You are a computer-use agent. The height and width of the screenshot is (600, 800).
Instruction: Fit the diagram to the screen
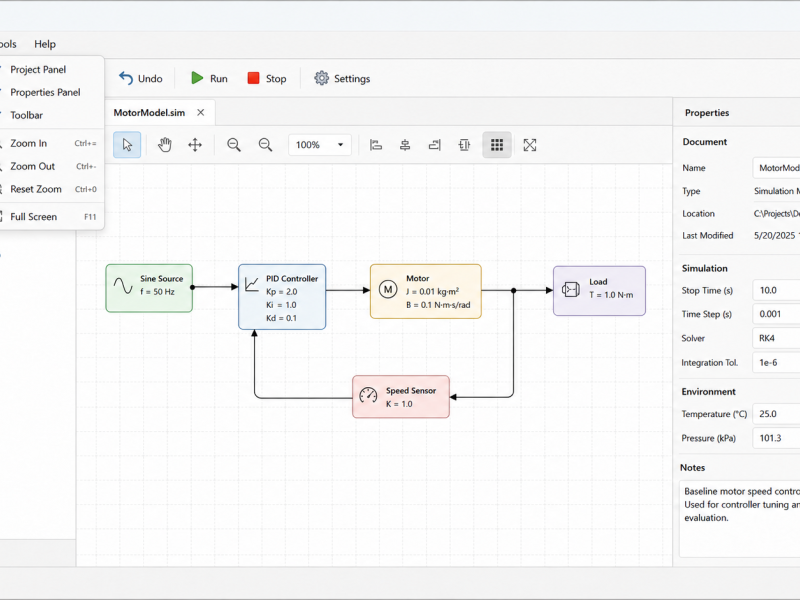click(x=530, y=145)
